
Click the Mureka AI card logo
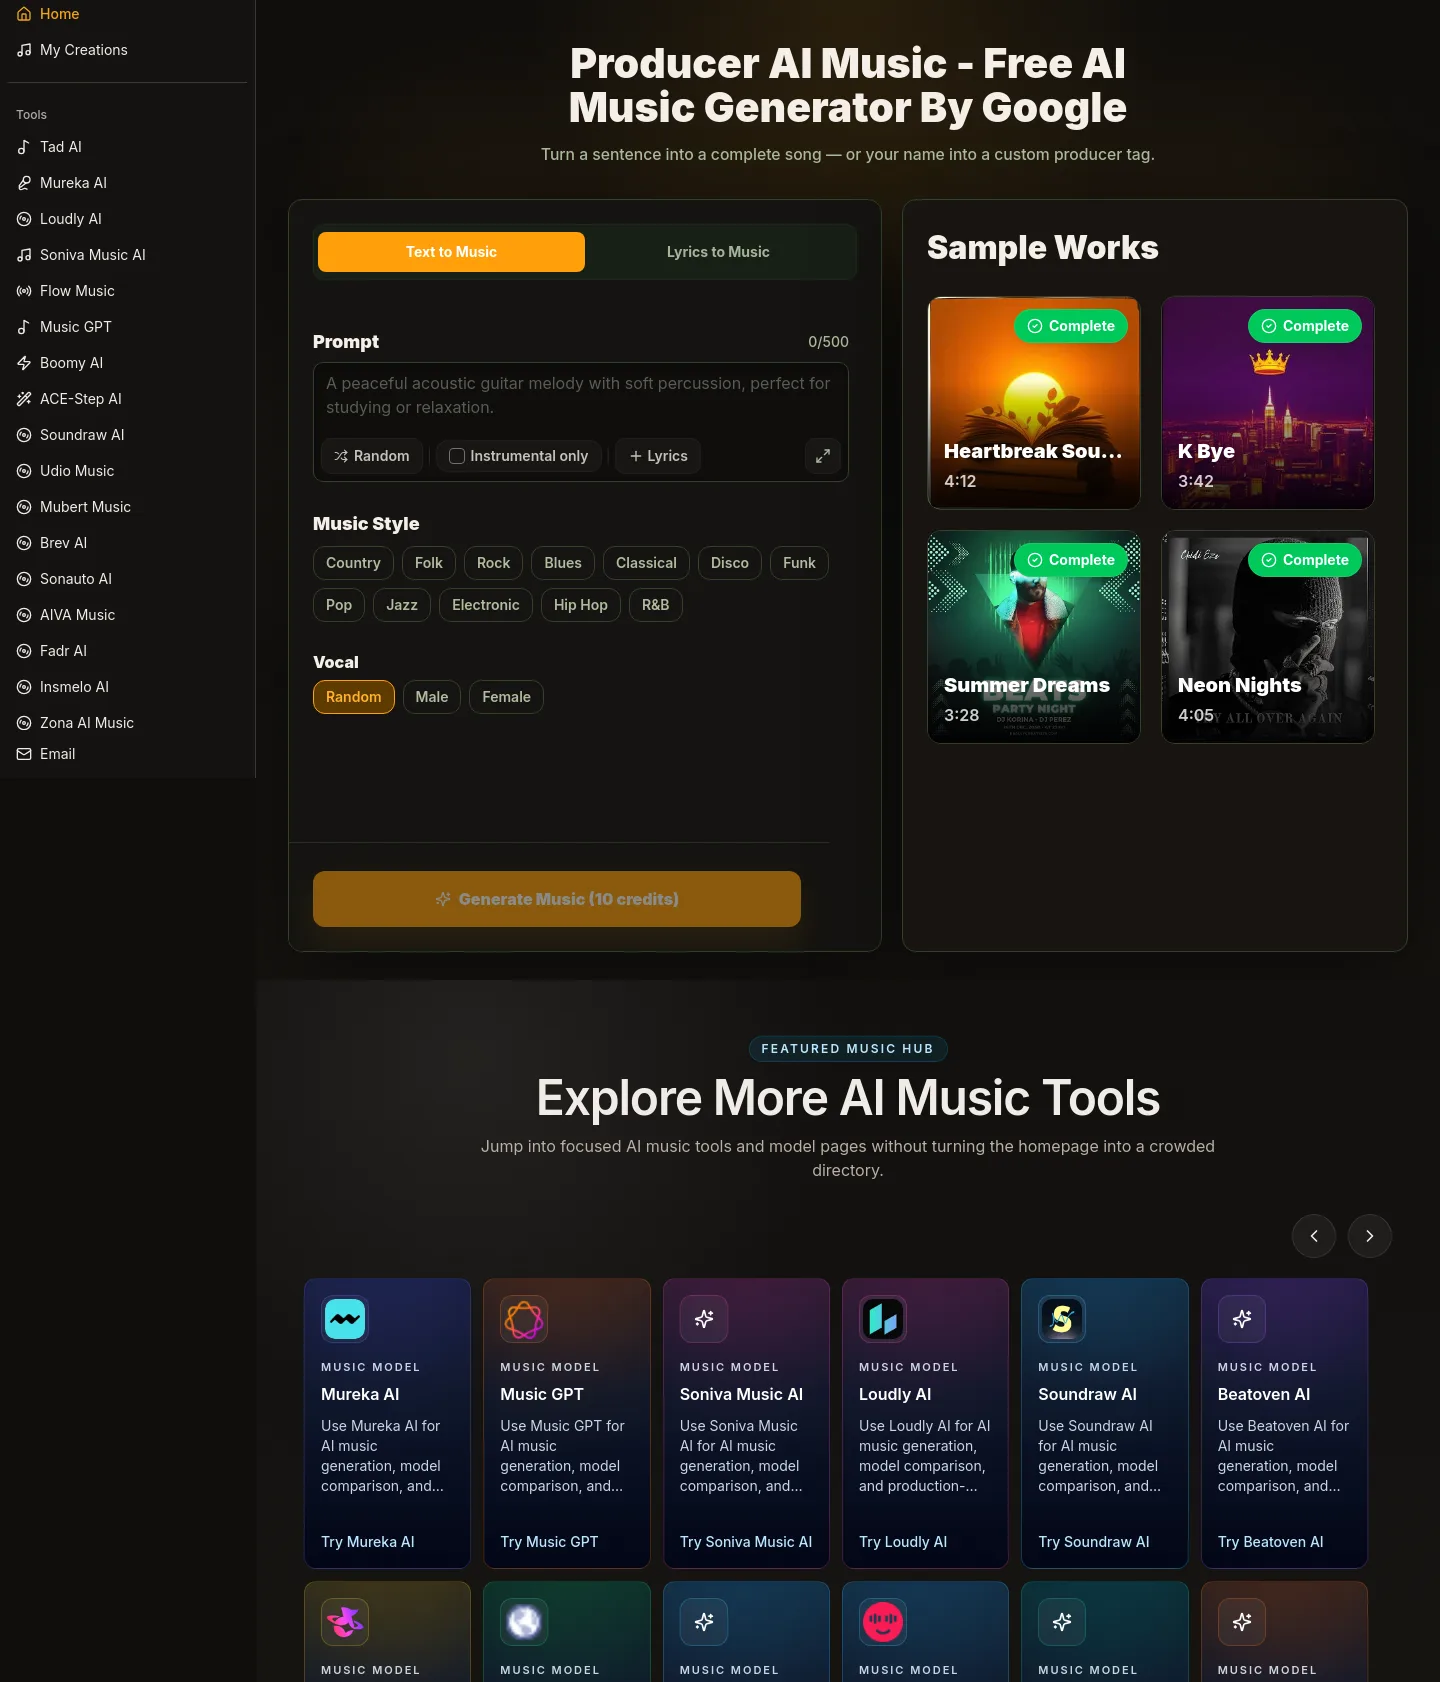(345, 1319)
